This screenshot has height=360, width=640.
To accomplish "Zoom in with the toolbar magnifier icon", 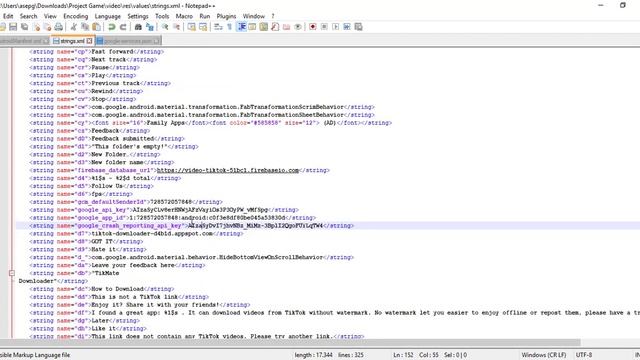I will (x=165, y=27).
